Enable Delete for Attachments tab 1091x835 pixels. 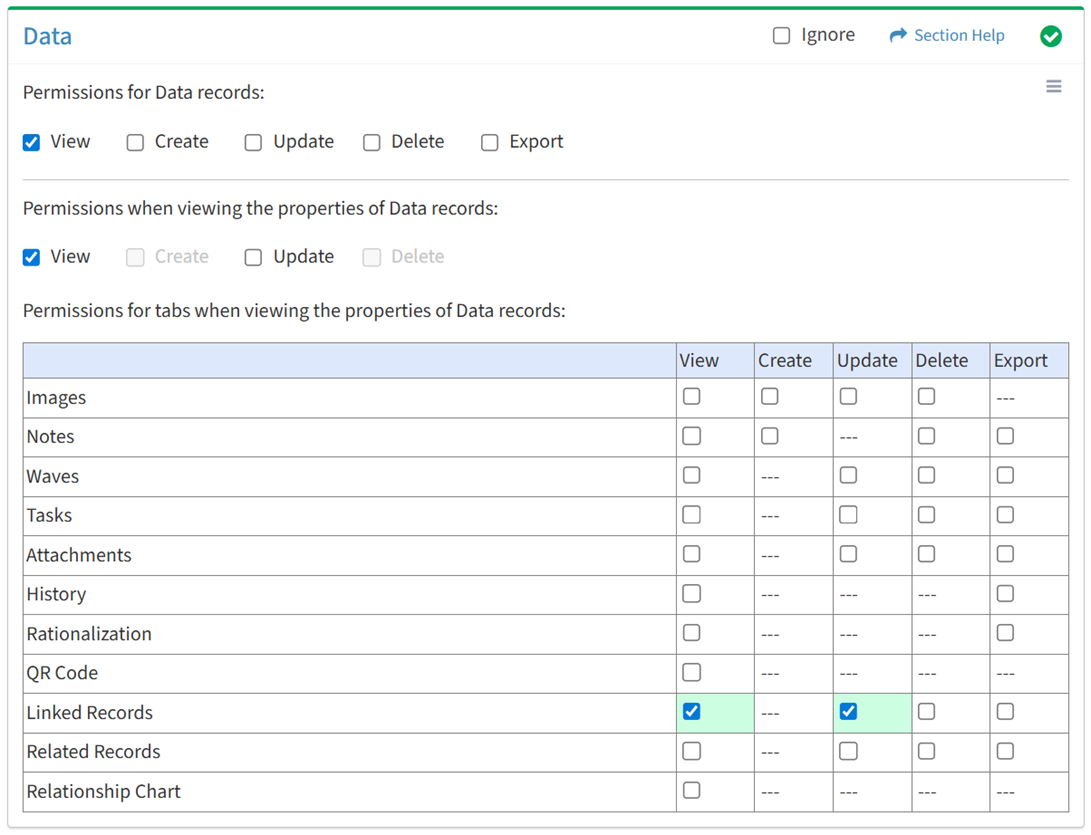(x=926, y=554)
